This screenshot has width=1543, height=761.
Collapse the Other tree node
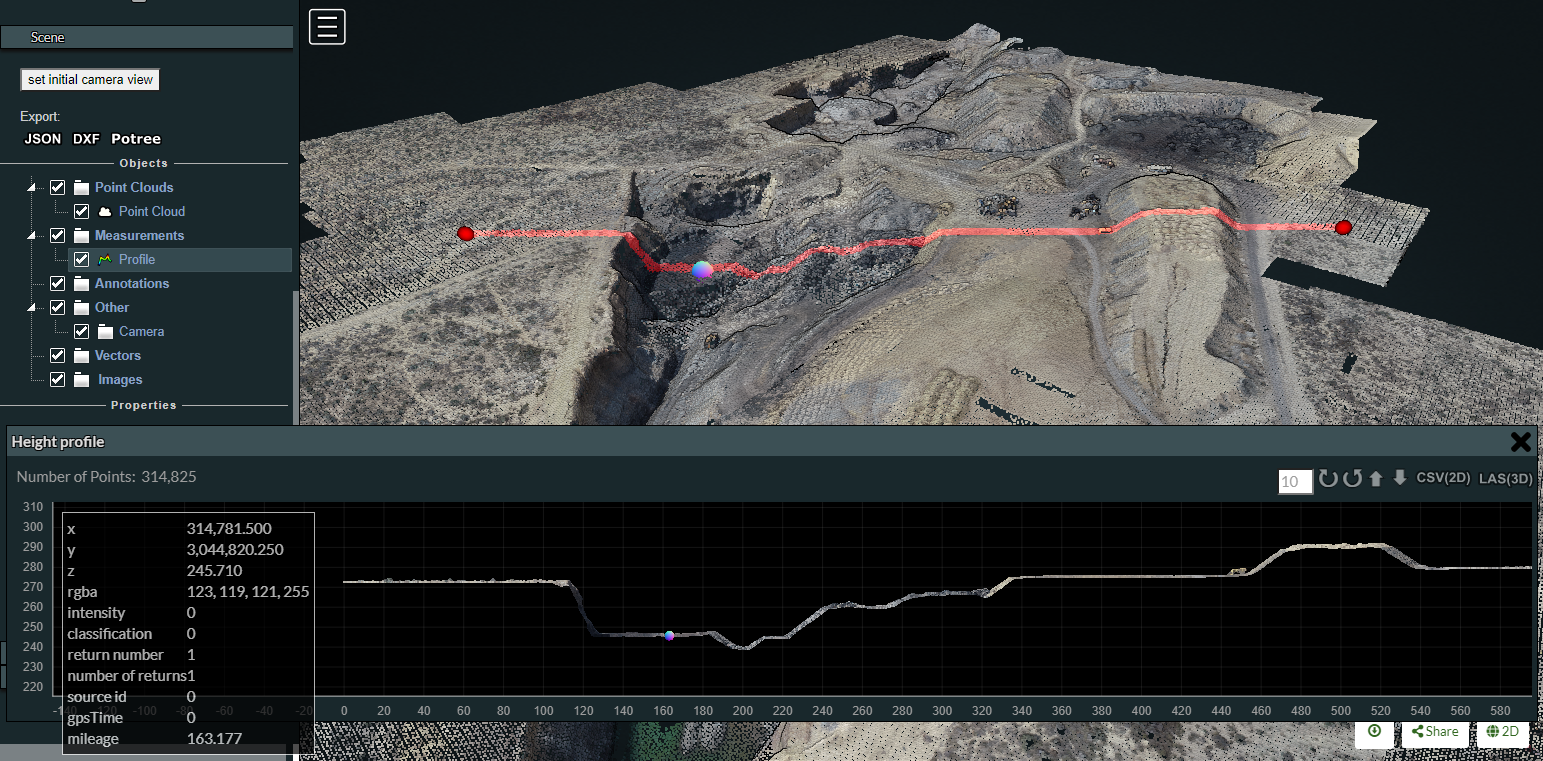pyautogui.click(x=33, y=308)
